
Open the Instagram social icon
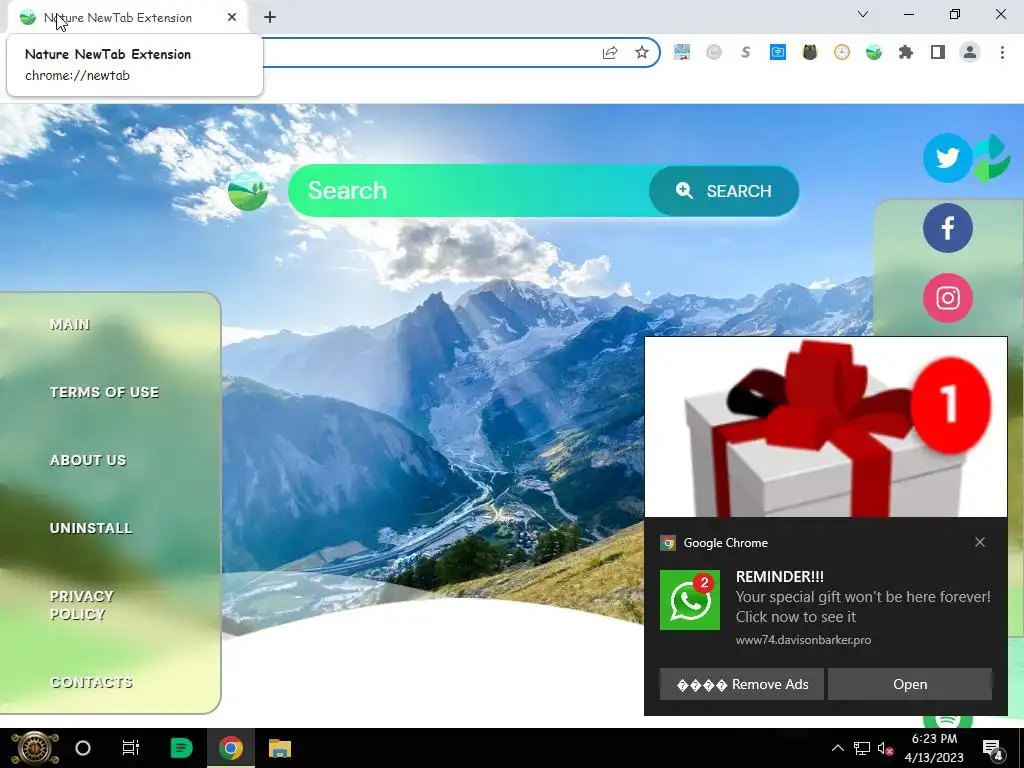point(948,298)
